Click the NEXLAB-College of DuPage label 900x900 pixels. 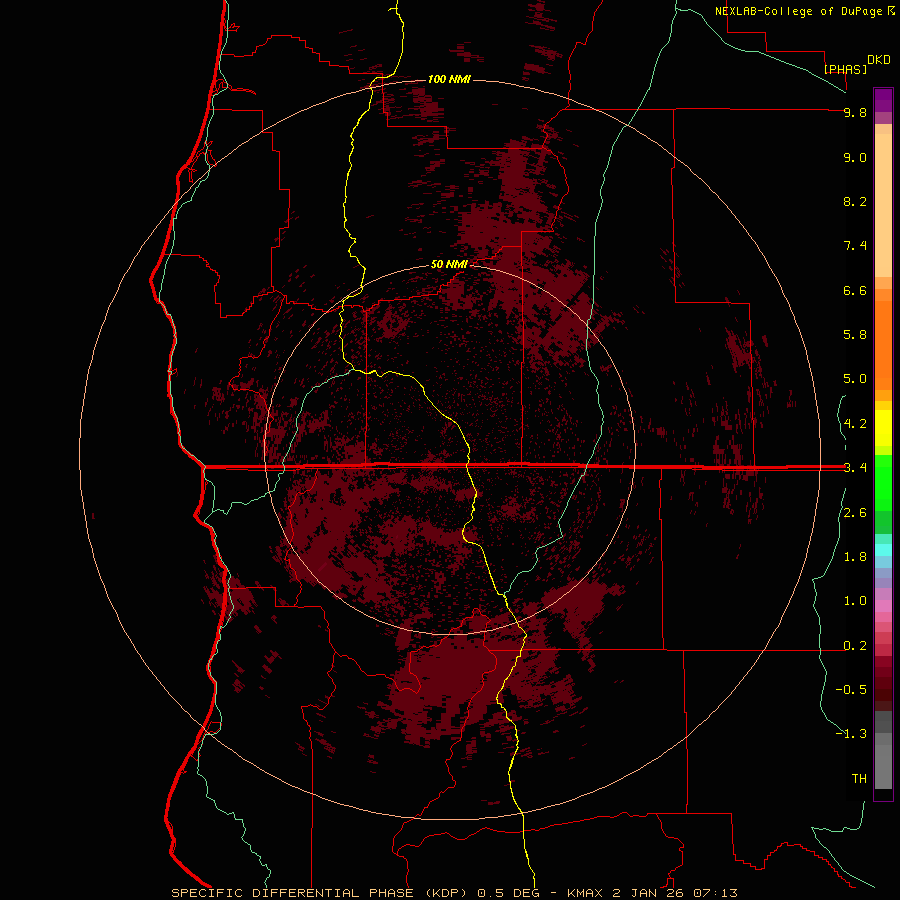pyautogui.click(x=798, y=11)
